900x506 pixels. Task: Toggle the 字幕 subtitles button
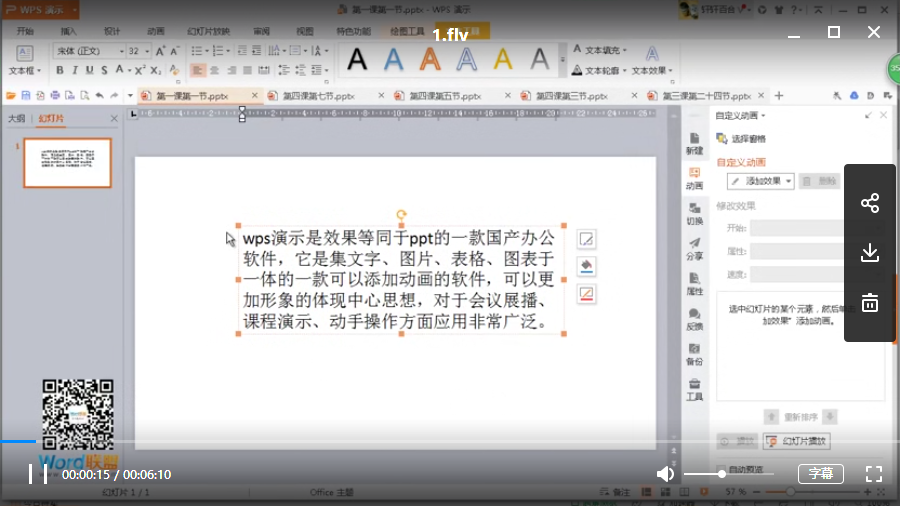[x=820, y=473]
